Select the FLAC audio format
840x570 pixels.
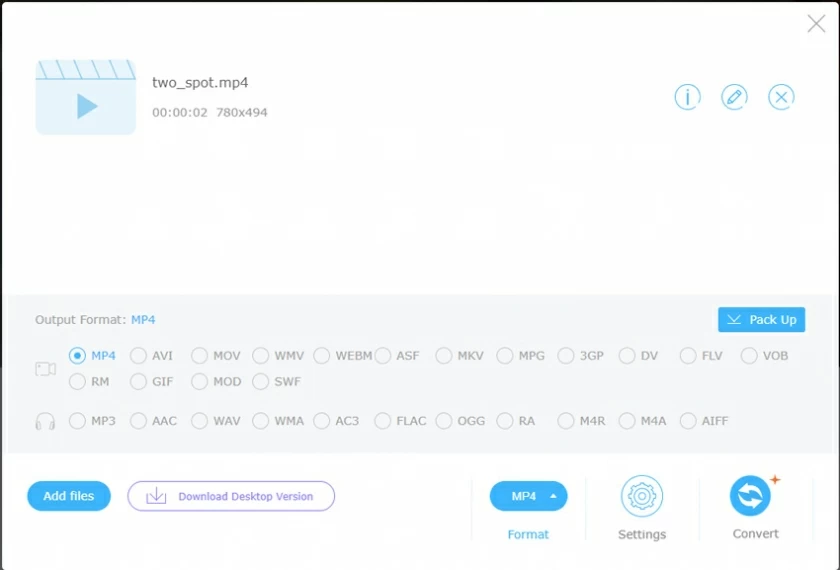click(383, 421)
